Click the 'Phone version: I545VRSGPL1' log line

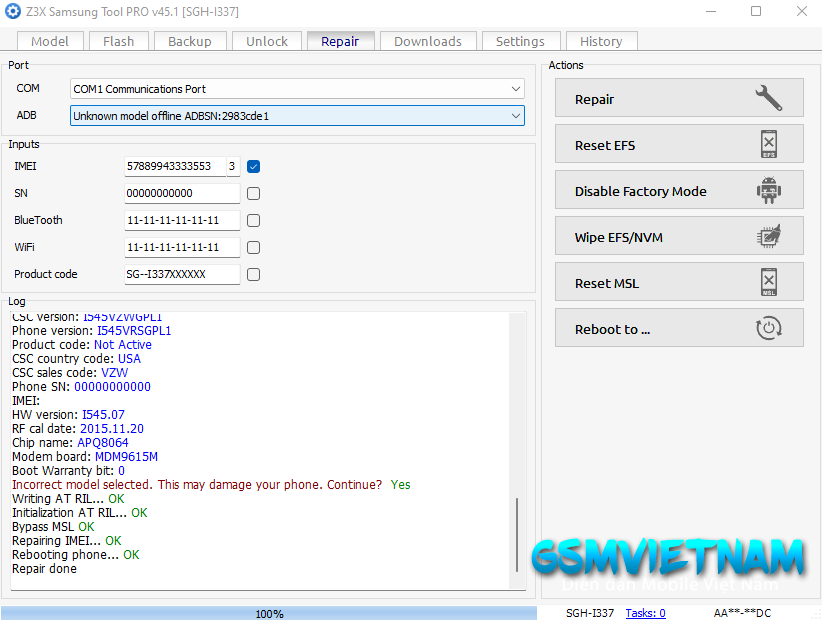(92, 331)
